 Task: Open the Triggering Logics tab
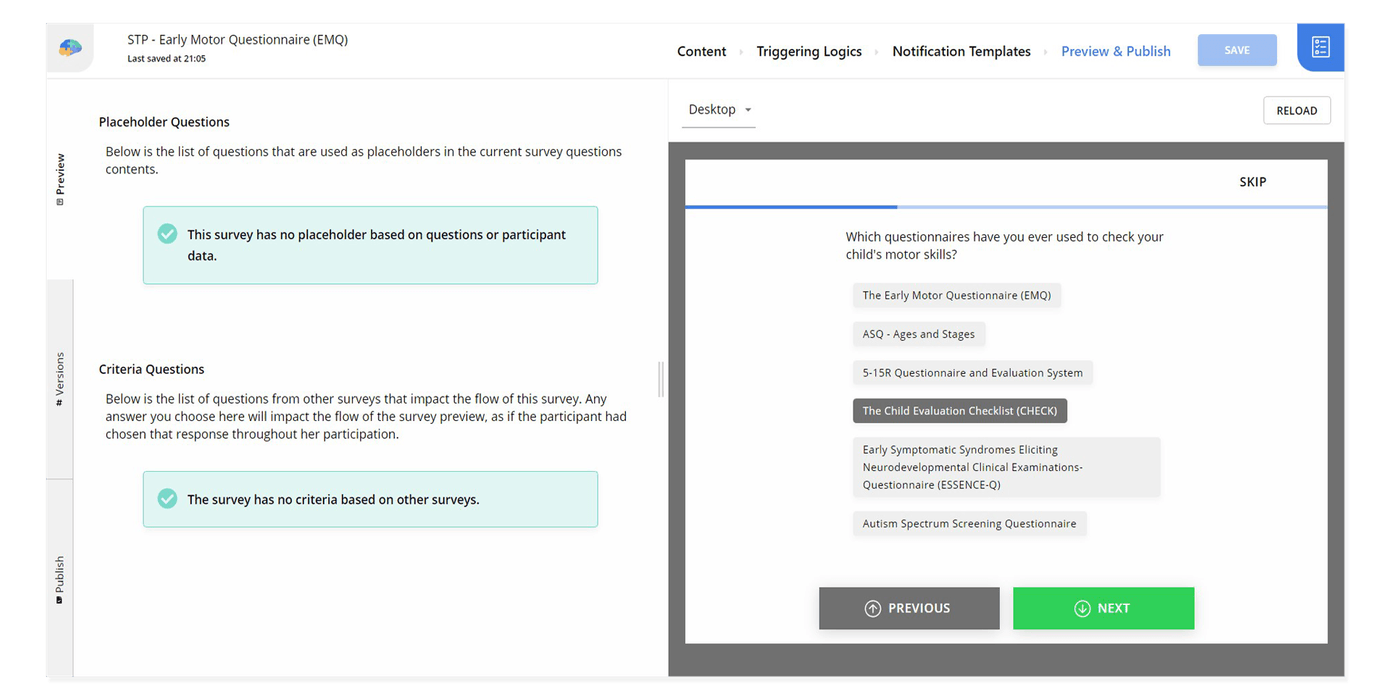(x=809, y=50)
